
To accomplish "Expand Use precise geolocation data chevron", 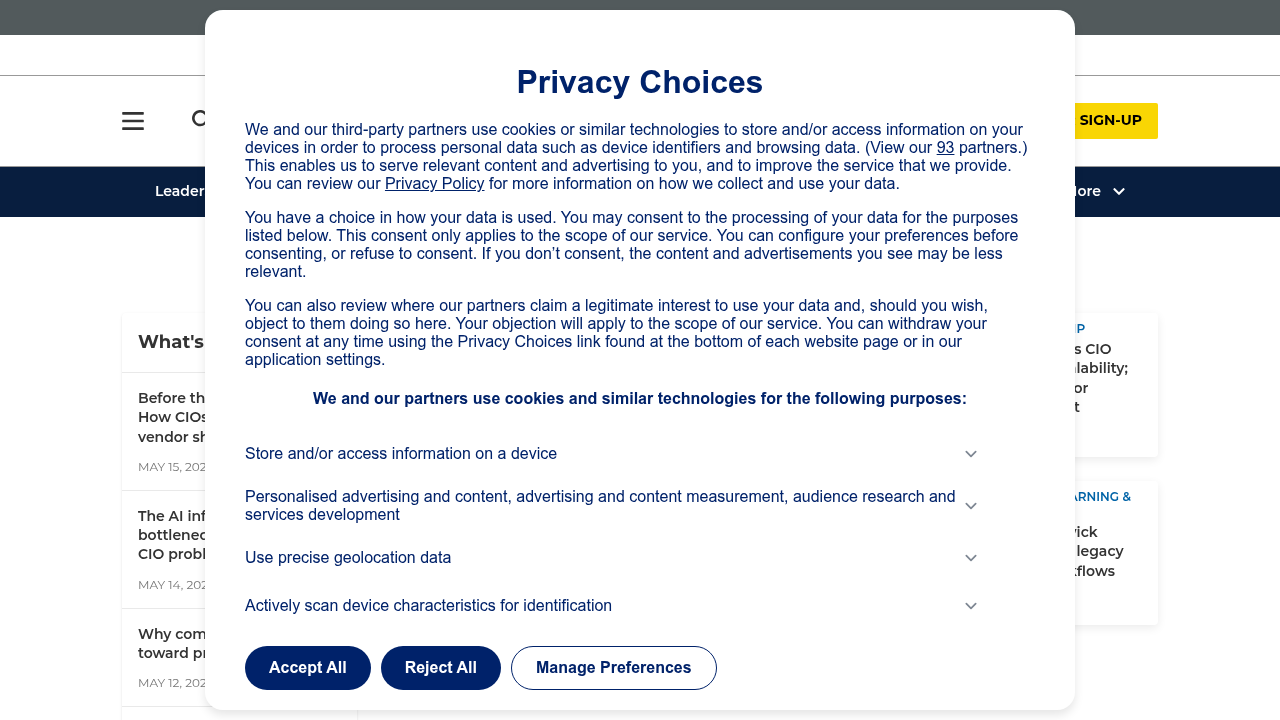I will point(971,558).
